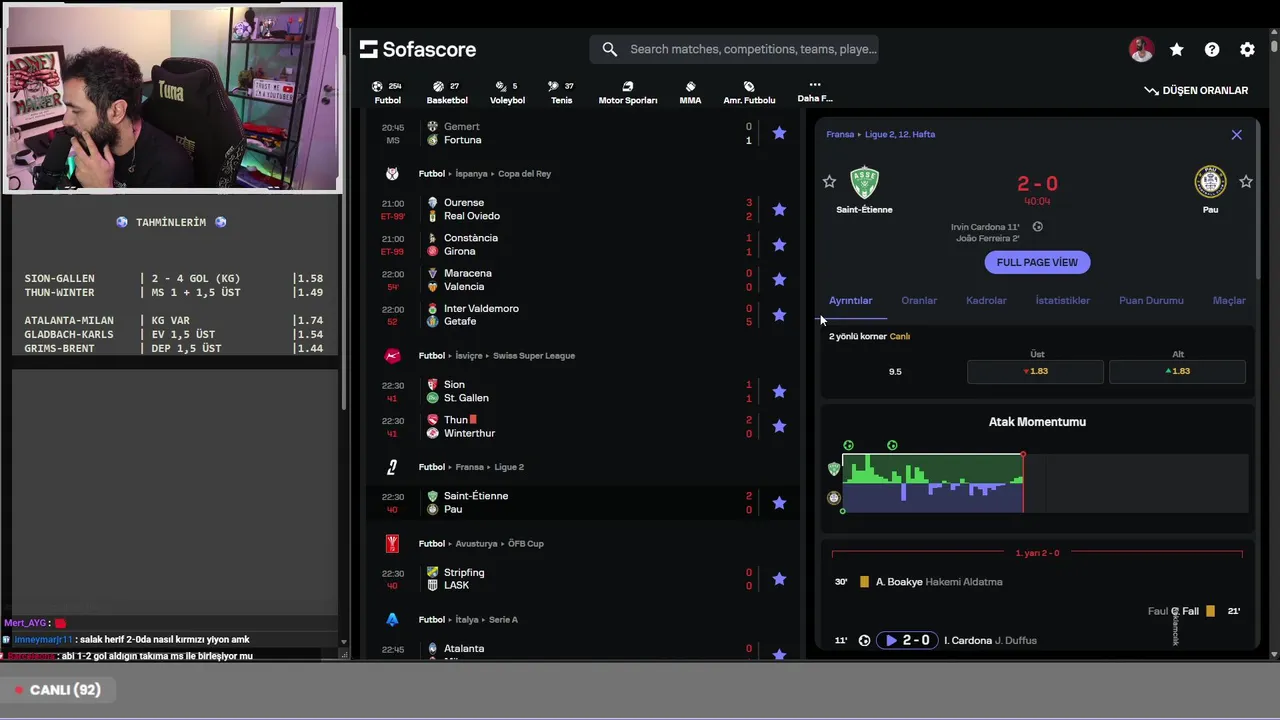
Task: Select the Motor Sporları icon
Action: point(628,92)
